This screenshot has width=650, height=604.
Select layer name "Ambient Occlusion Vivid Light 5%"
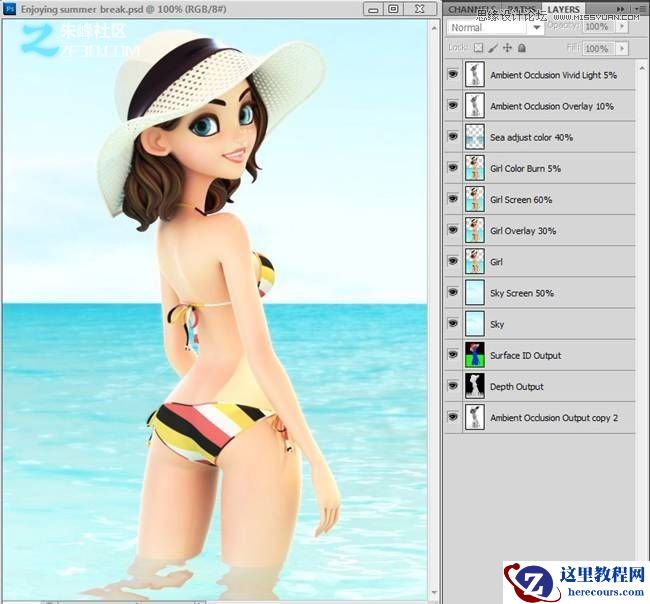(553, 75)
